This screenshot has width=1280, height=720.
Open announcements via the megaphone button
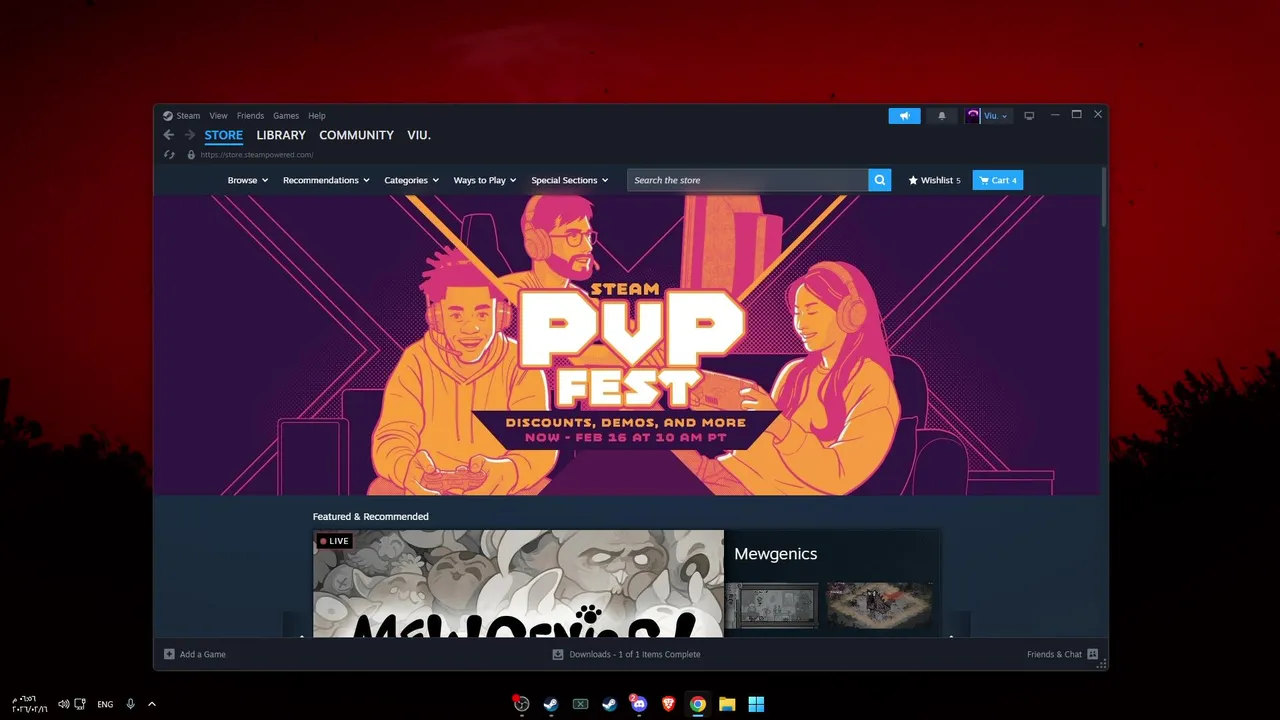904,116
